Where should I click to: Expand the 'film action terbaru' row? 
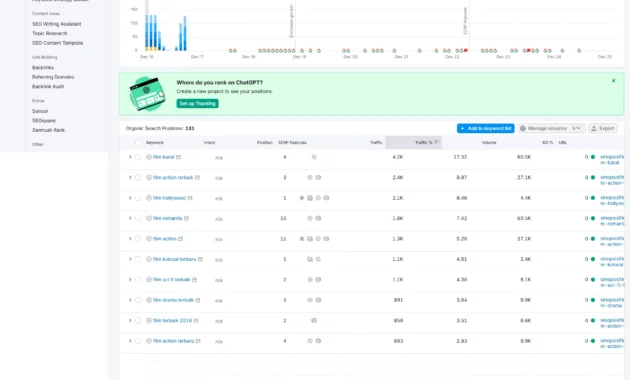pyautogui.click(x=130, y=341)
